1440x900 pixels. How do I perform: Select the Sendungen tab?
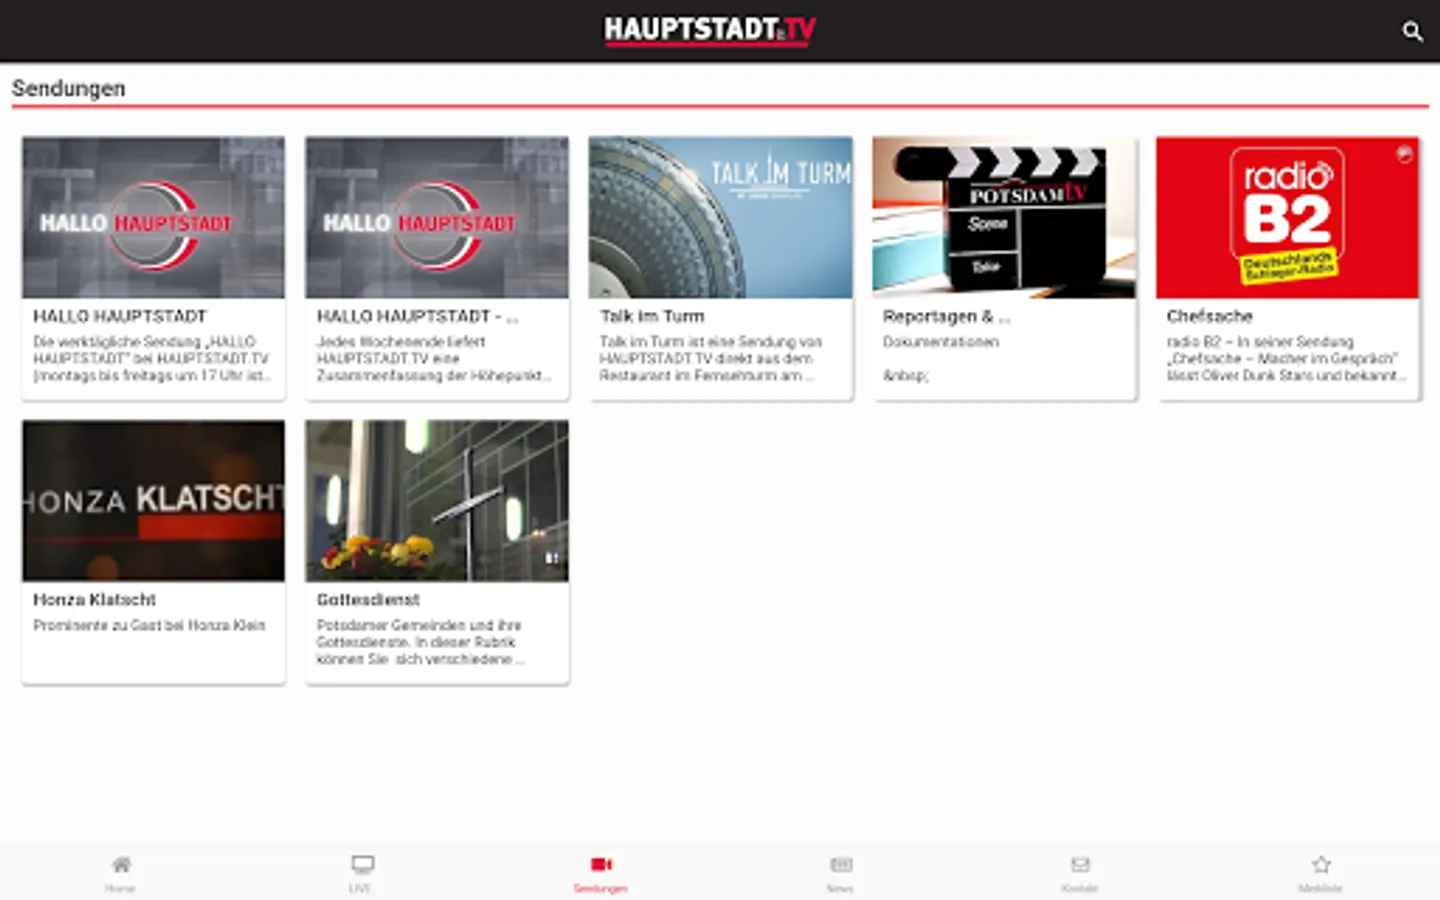click(x=600, y=873)
